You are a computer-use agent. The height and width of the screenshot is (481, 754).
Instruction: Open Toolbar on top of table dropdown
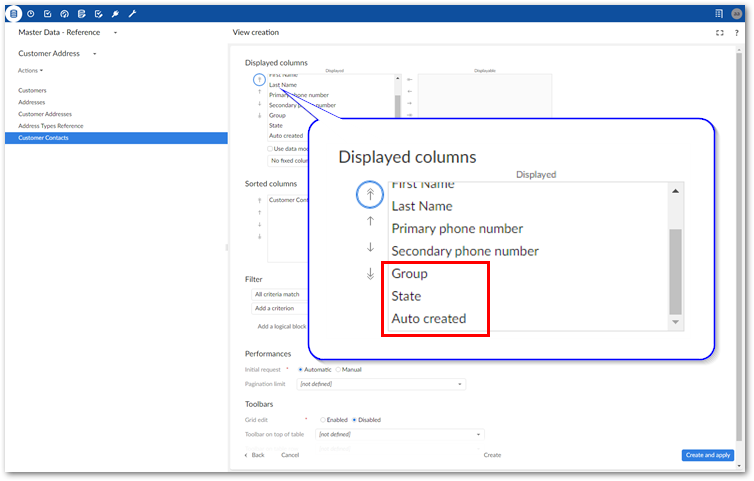(x=400, y=434)
